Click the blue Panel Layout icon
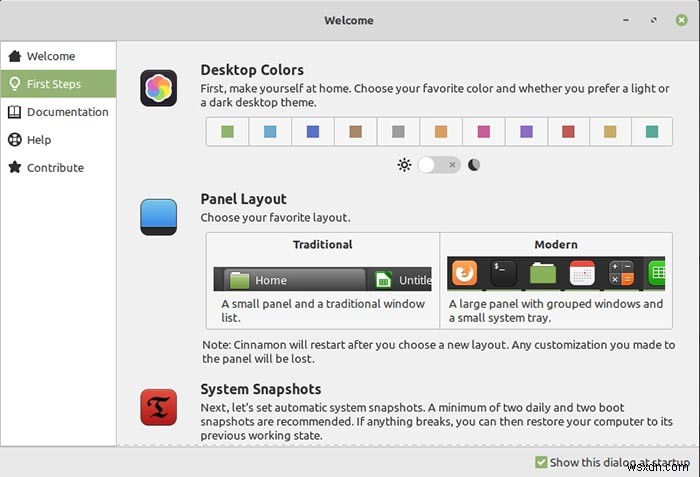700x477 pixels. coord(158,217)
